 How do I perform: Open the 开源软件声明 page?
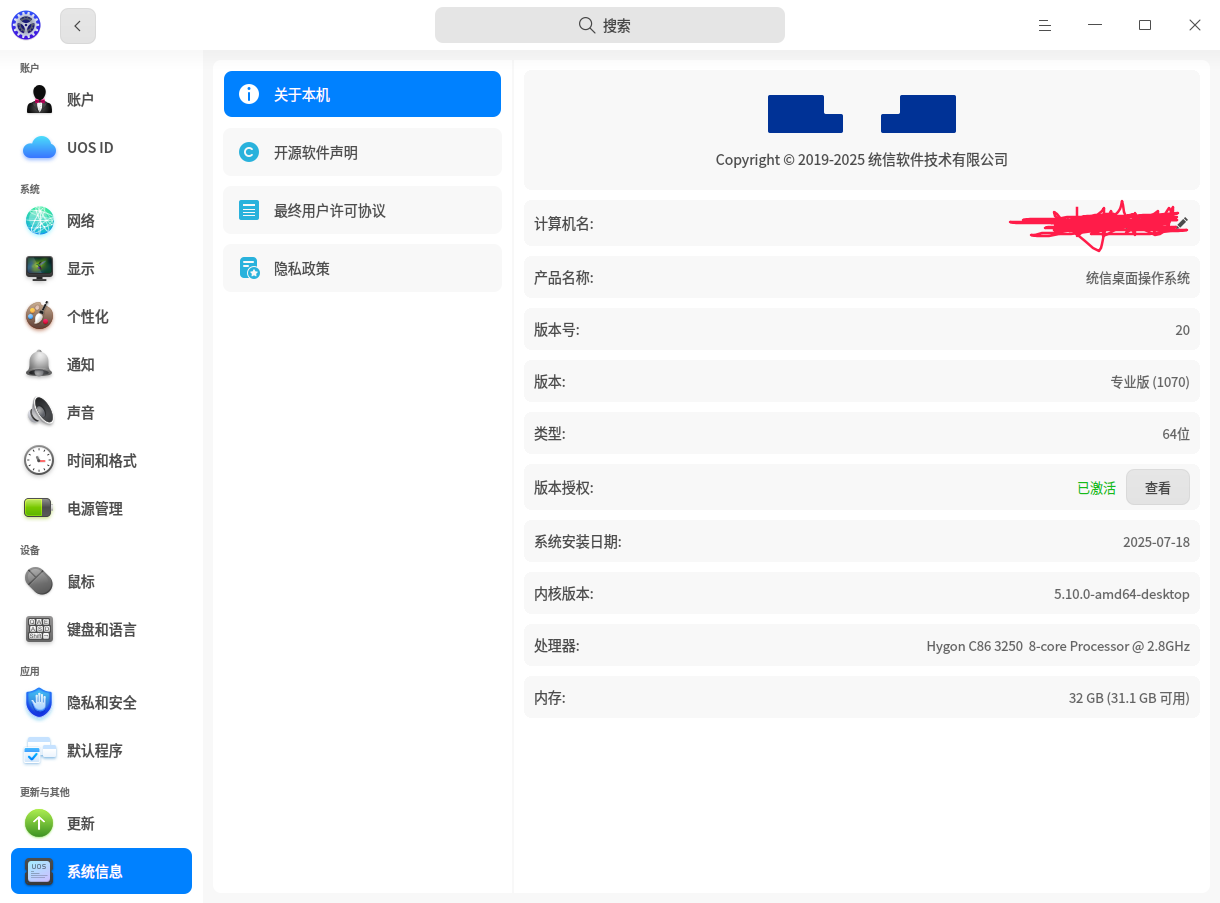click(362, 152)
